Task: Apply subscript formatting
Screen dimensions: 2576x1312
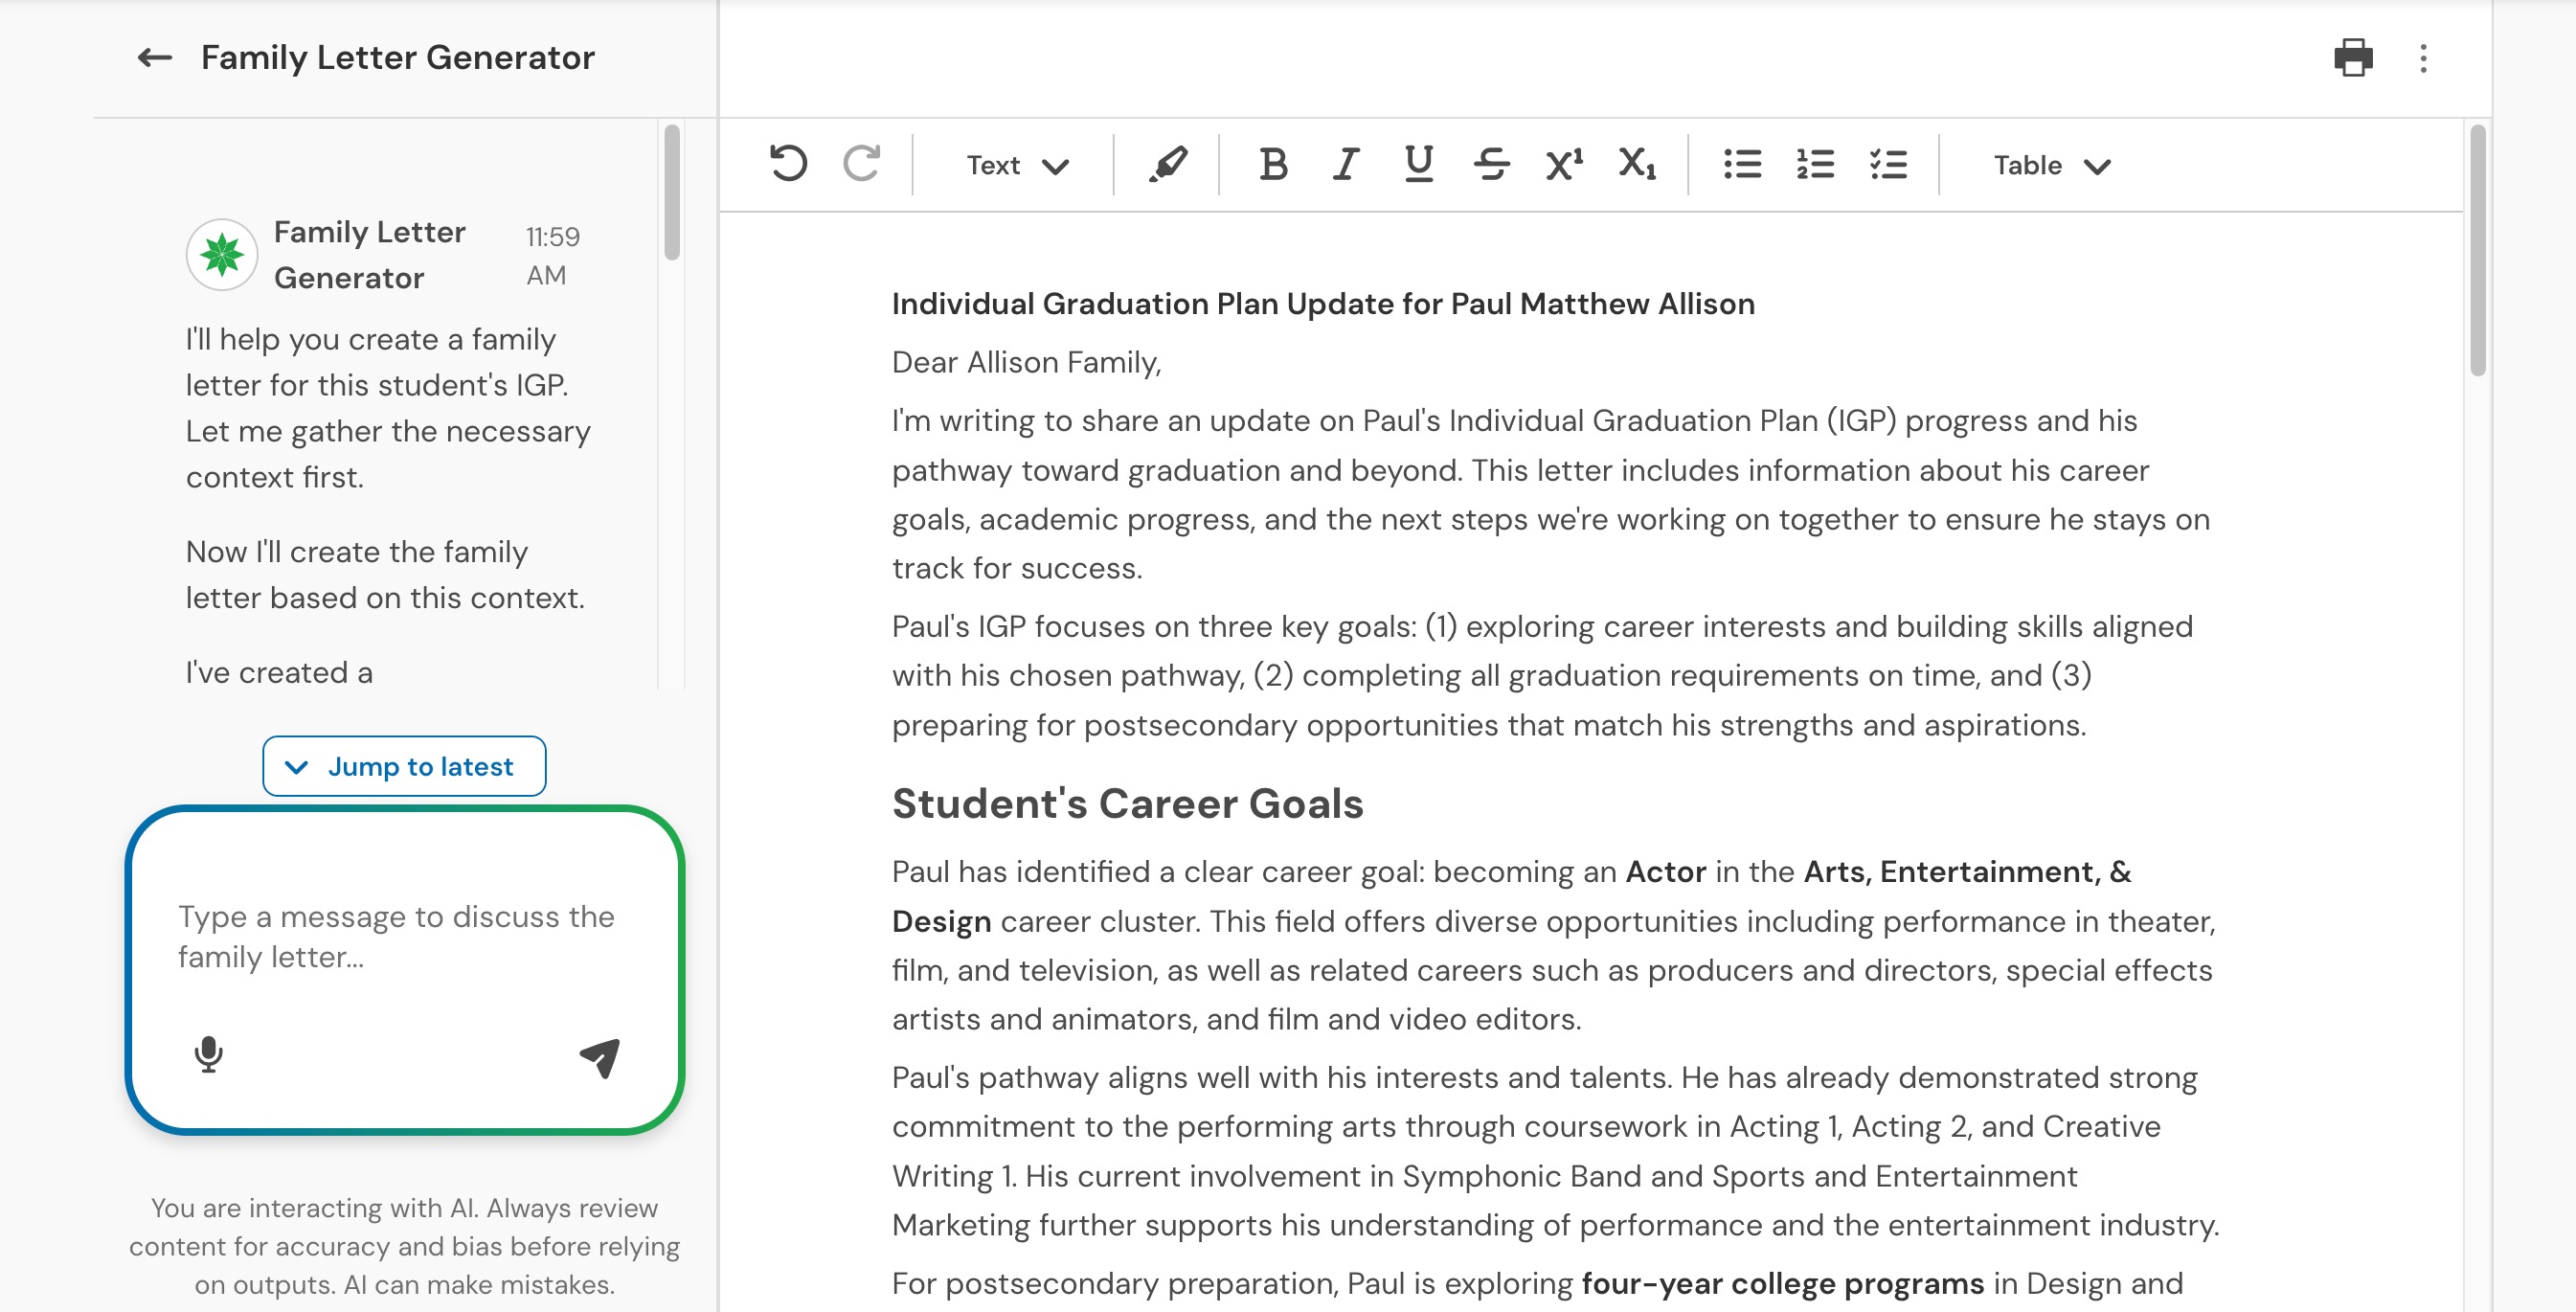Action: pos(1637,164)
